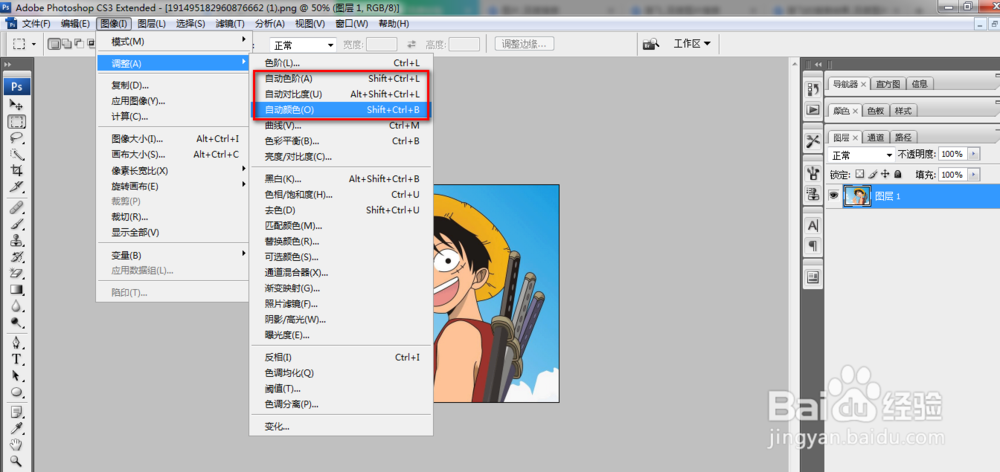Screen dimensions: 1000x472
Task: Switch to the 直方图 tab
Action: point(887,84)
